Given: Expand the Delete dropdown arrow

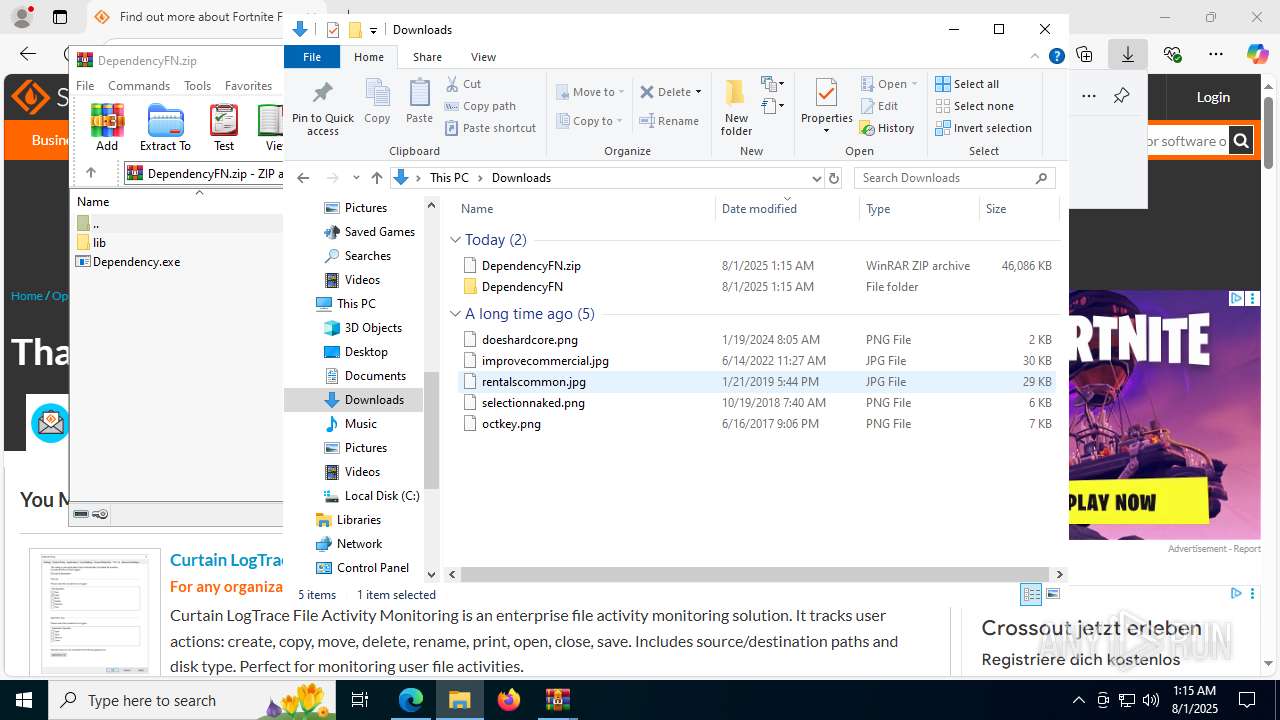Looking at the screenshot, I should 698,92.
